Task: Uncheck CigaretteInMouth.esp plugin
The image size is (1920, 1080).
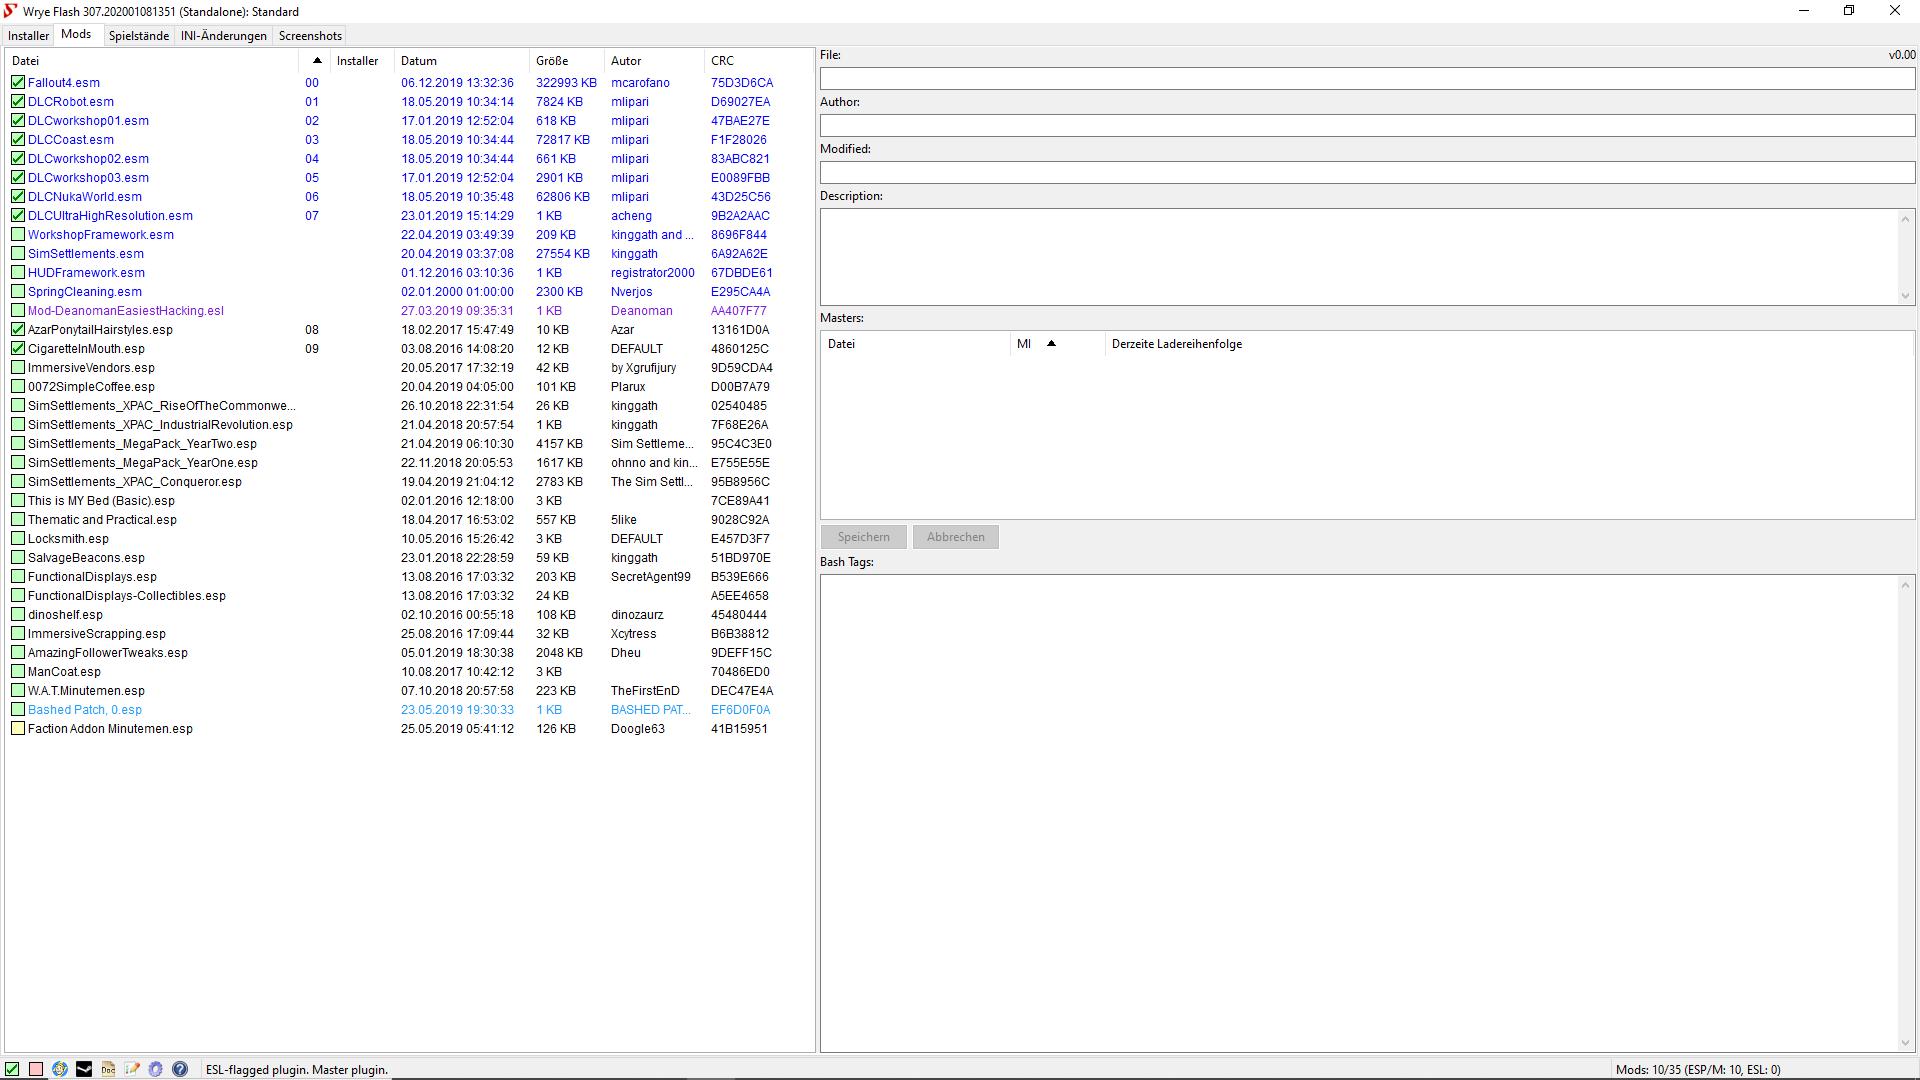Action: [x=18, y=349]
